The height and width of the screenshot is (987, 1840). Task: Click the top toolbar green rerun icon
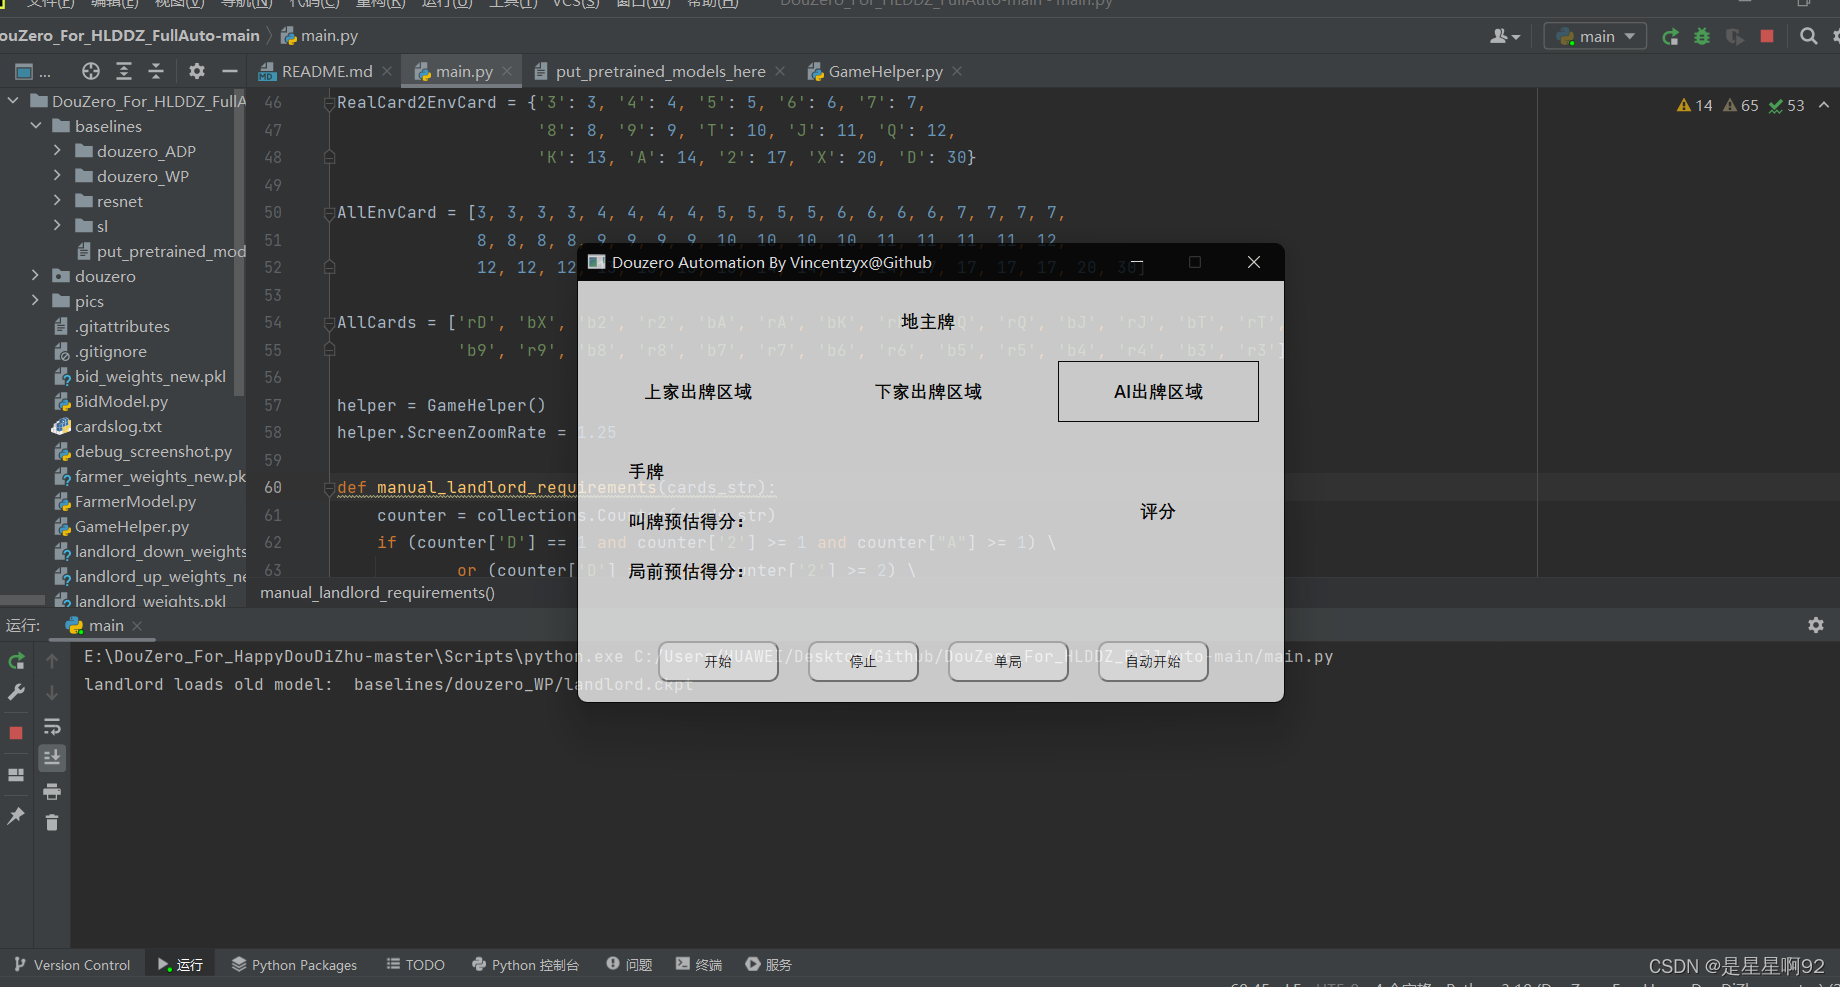[x=1670, y=37]
